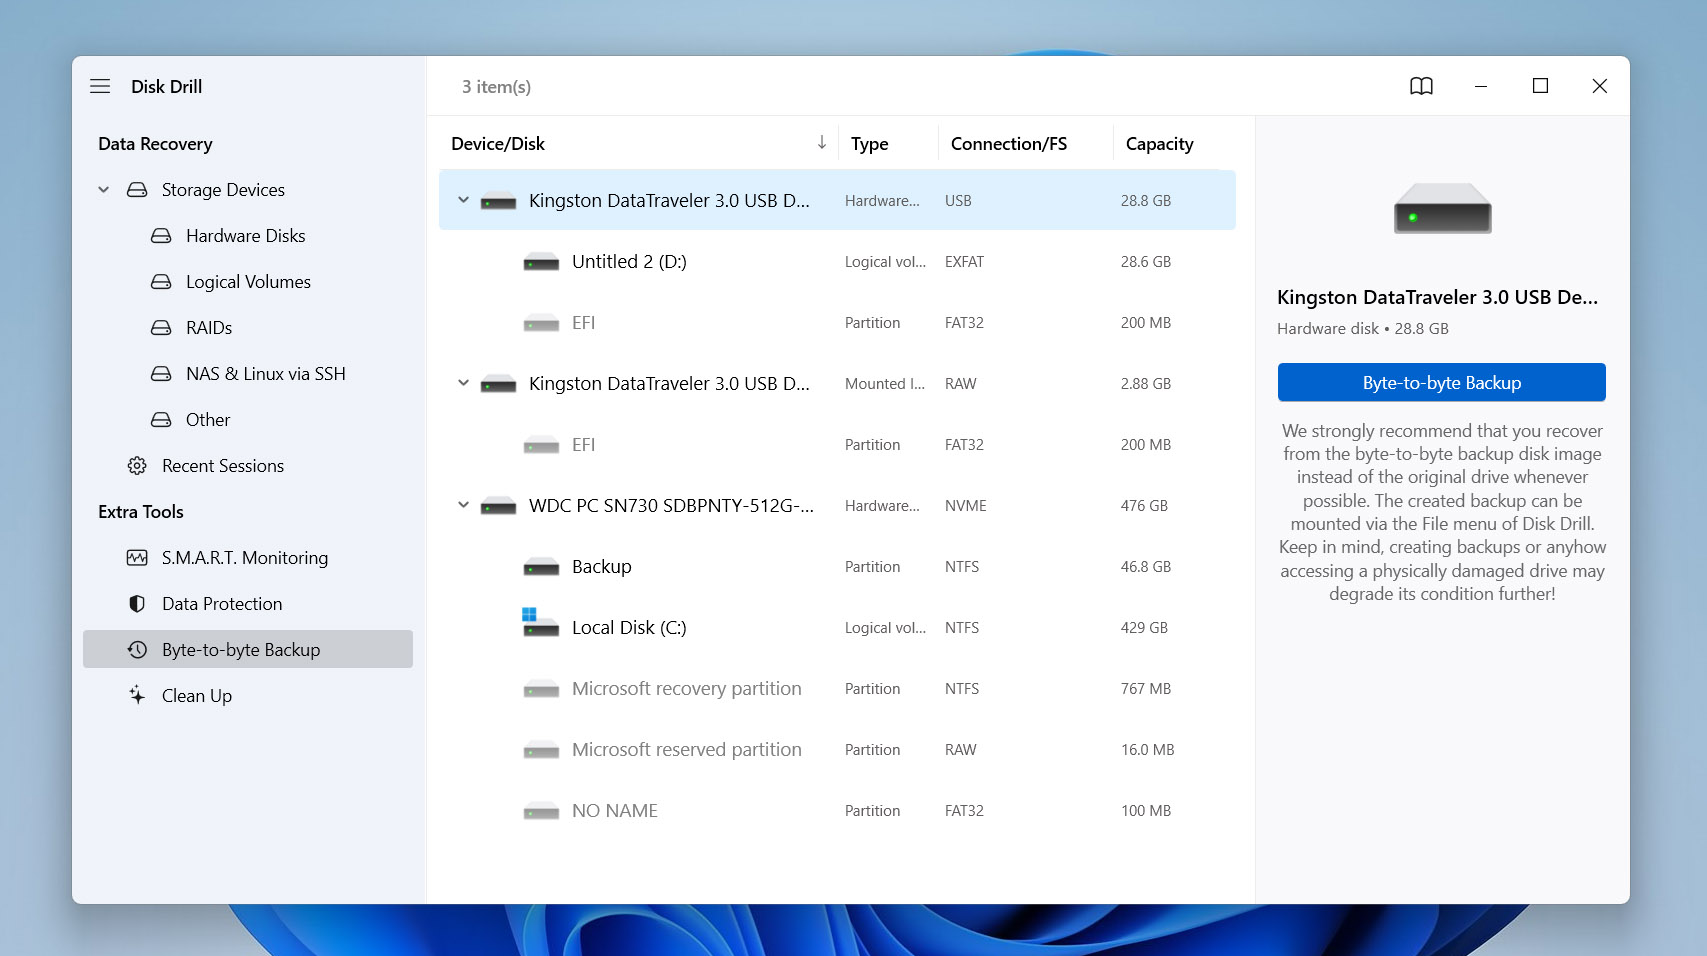This screenshot has height=956, width=1707.
Task: Maximize the Disk Drill window
Action: click(1540, 86)
